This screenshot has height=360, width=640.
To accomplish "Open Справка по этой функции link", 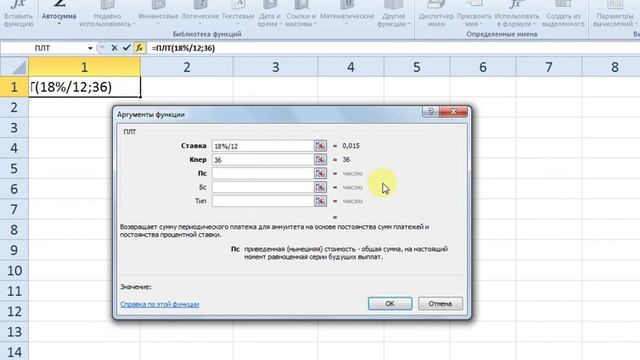I will pyautogui.click(x=160, y=304).
